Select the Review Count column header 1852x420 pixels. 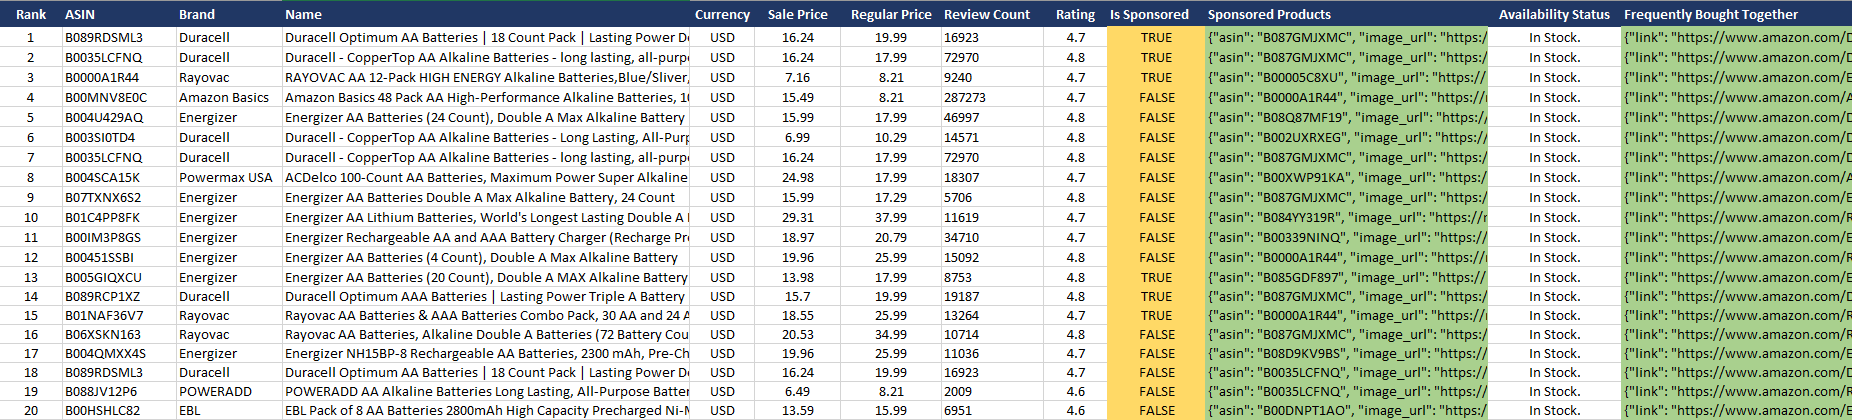[x=991, y=14]
